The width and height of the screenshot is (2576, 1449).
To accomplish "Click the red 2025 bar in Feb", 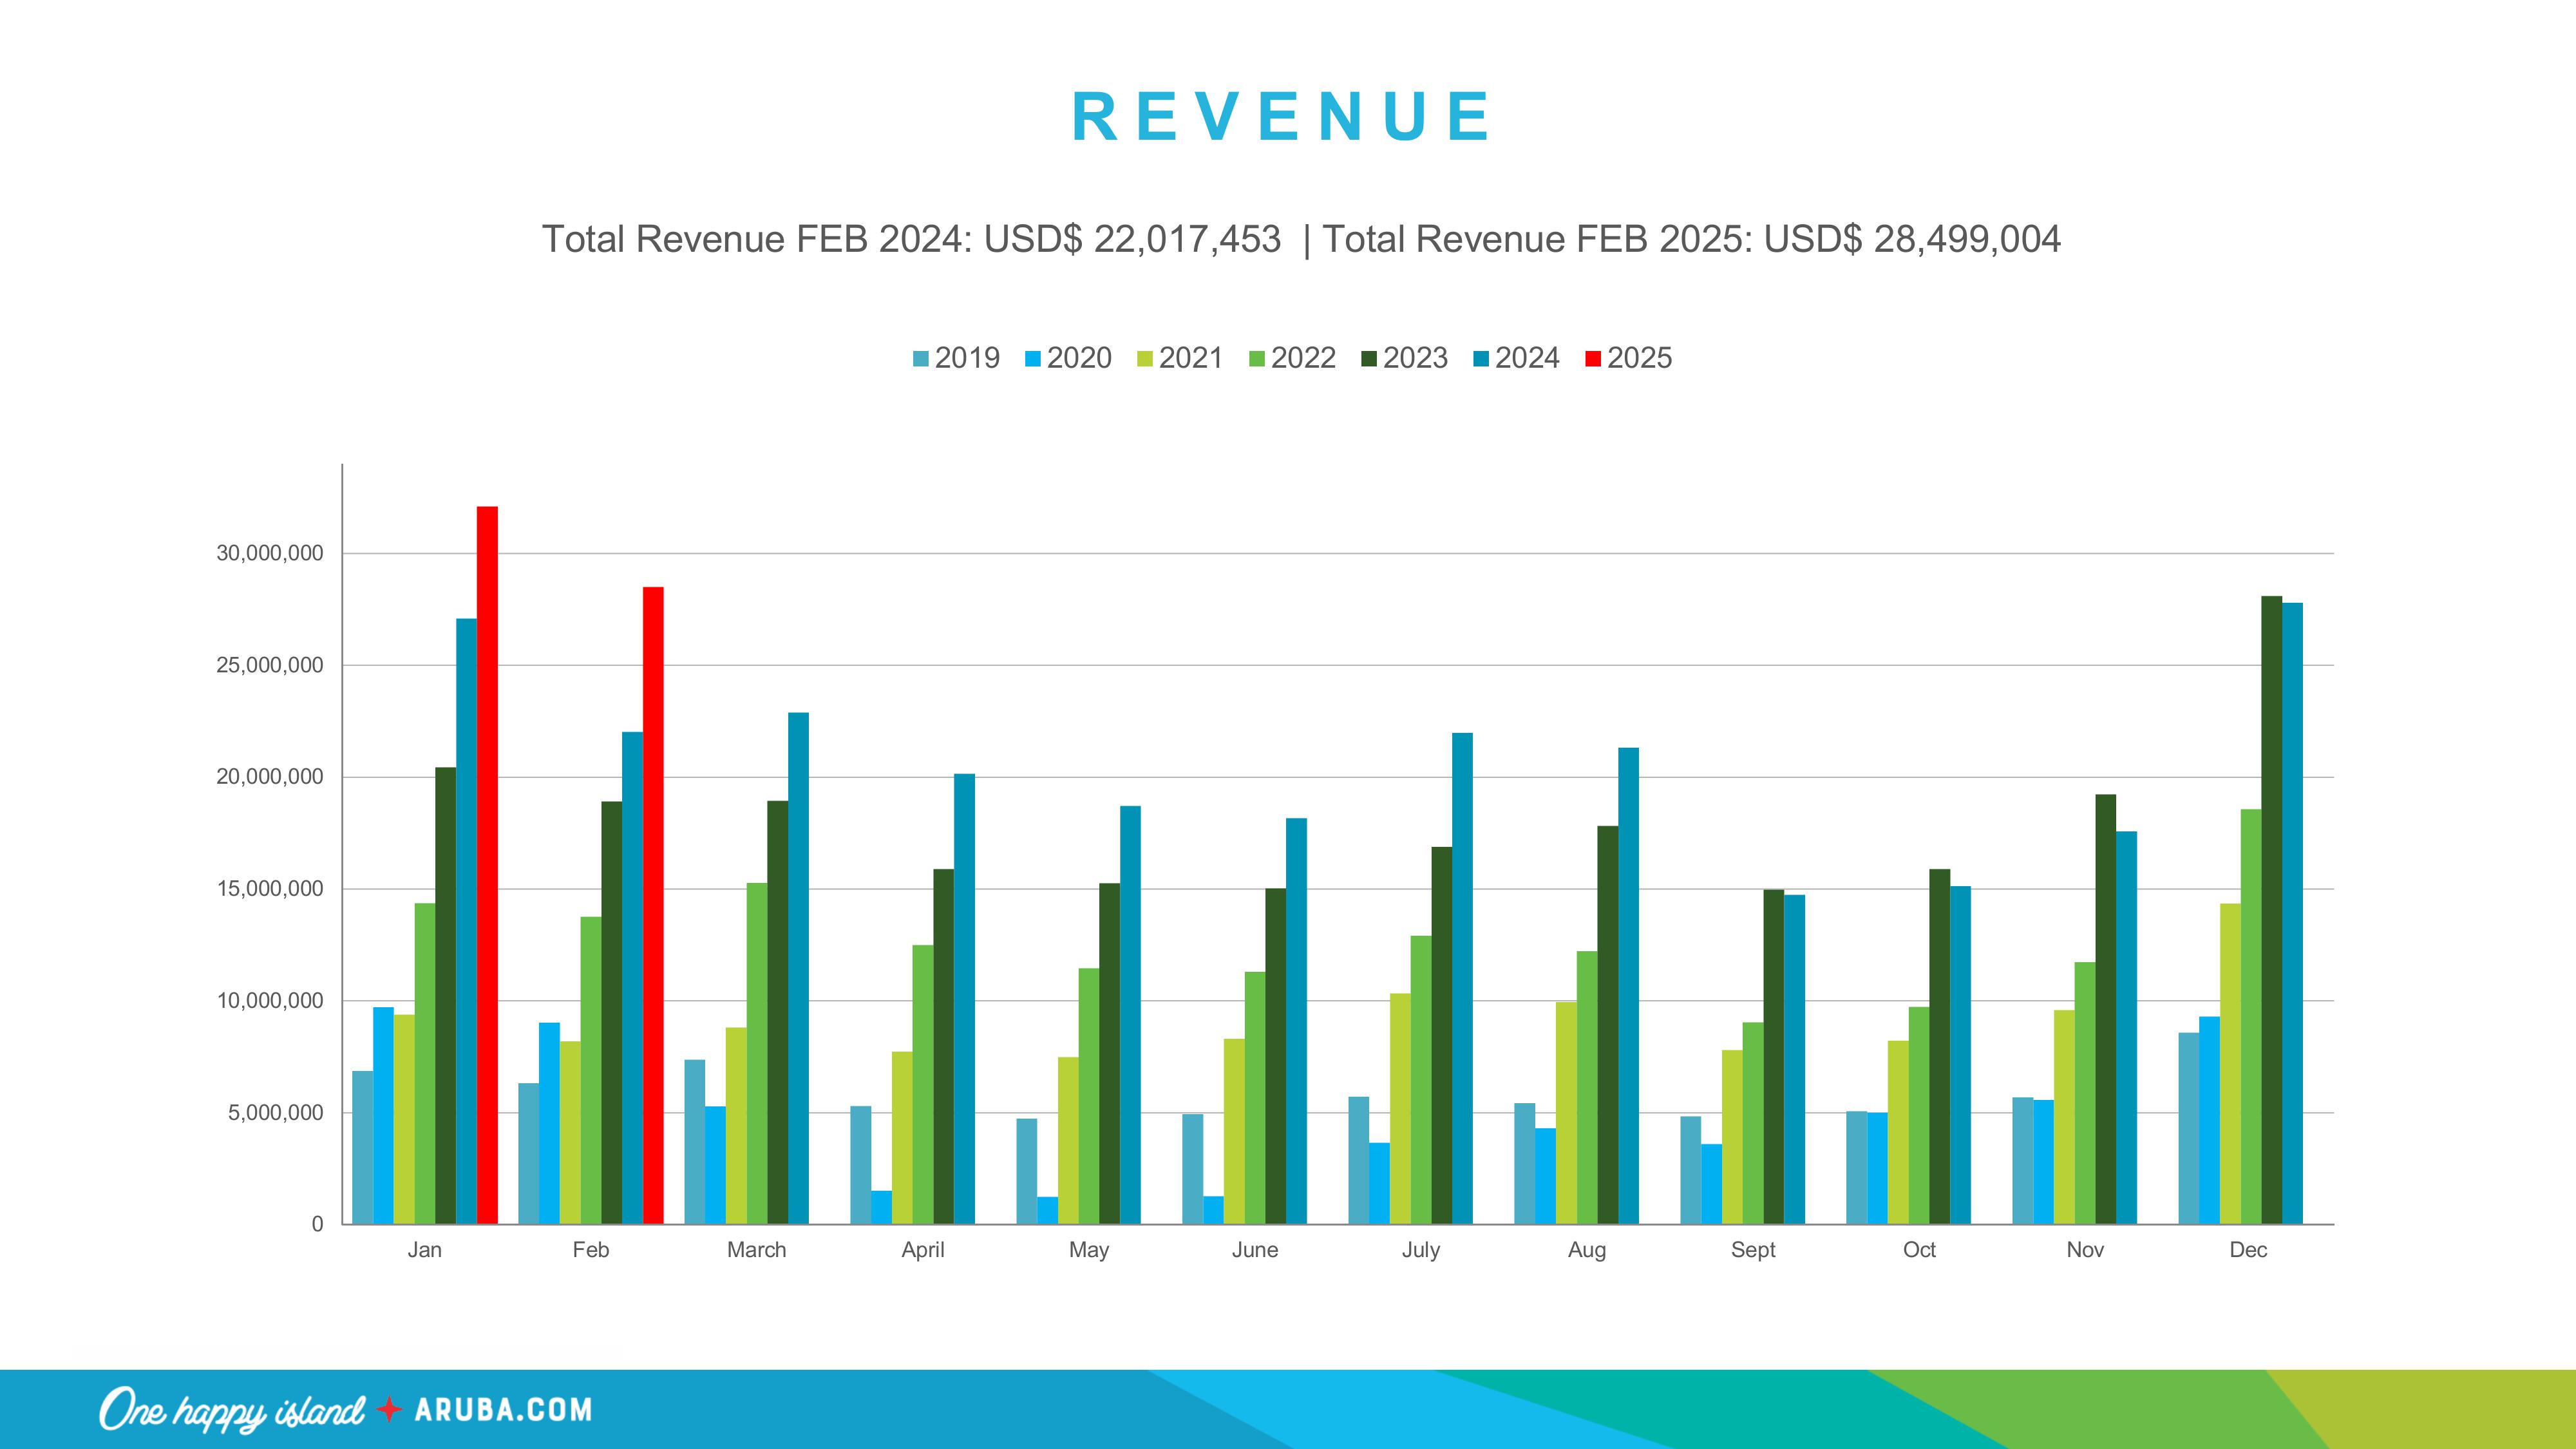I will click(x=653, y=905).
